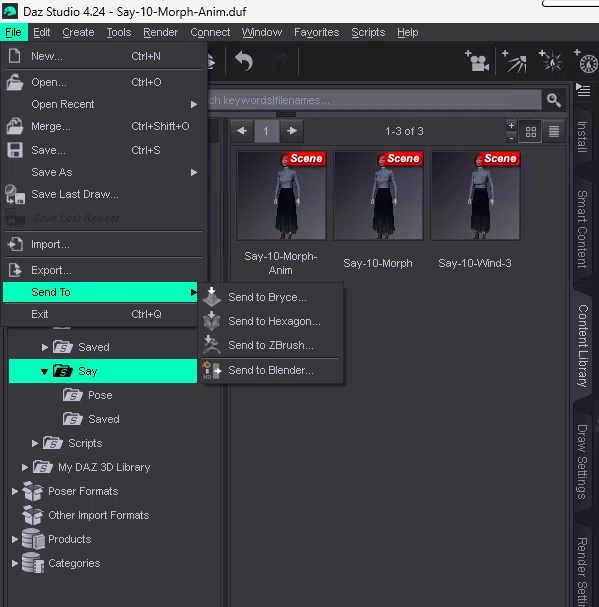Click the ZBrush icon in submenu
The width and height of the screenshot is (599, 607).
point(211,345)
